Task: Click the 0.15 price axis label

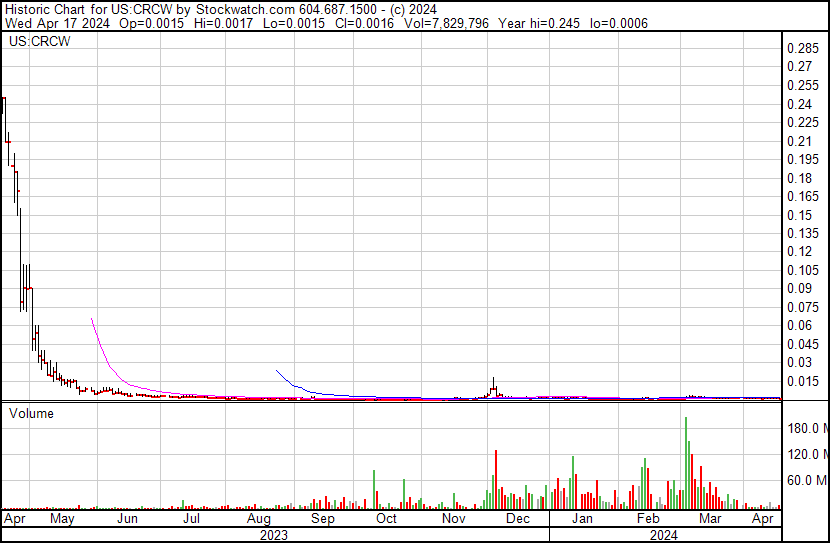Action: tap(799, 215)
